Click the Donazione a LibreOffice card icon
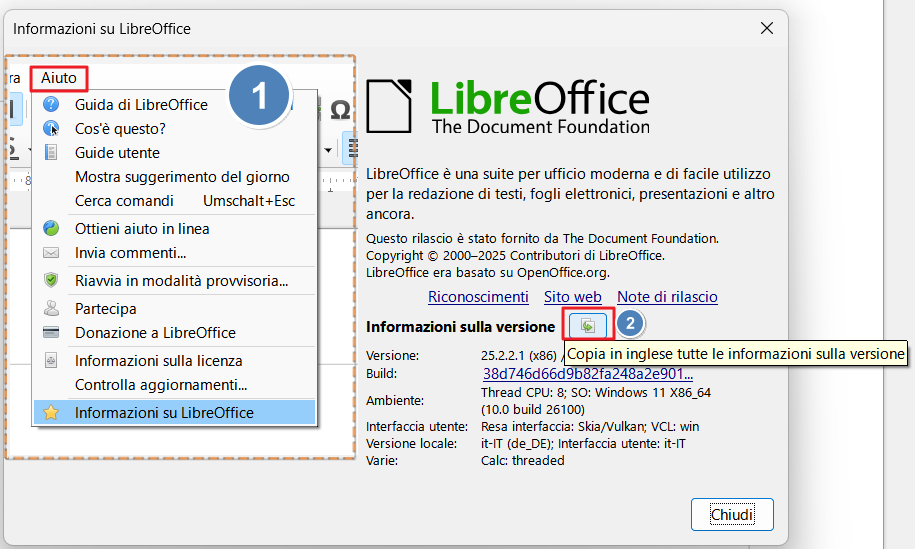The image size is (915, 549). (52, 333)
